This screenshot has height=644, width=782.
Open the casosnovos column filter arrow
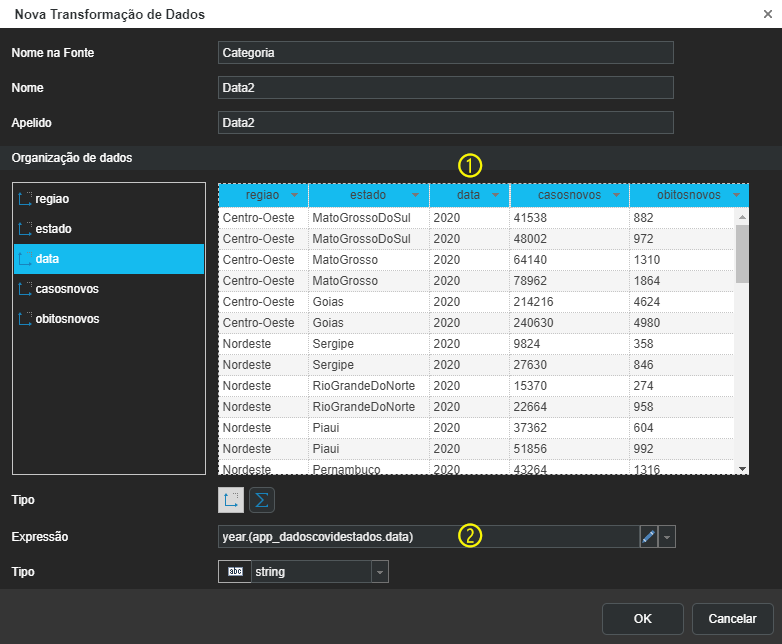tap(616, 195)
